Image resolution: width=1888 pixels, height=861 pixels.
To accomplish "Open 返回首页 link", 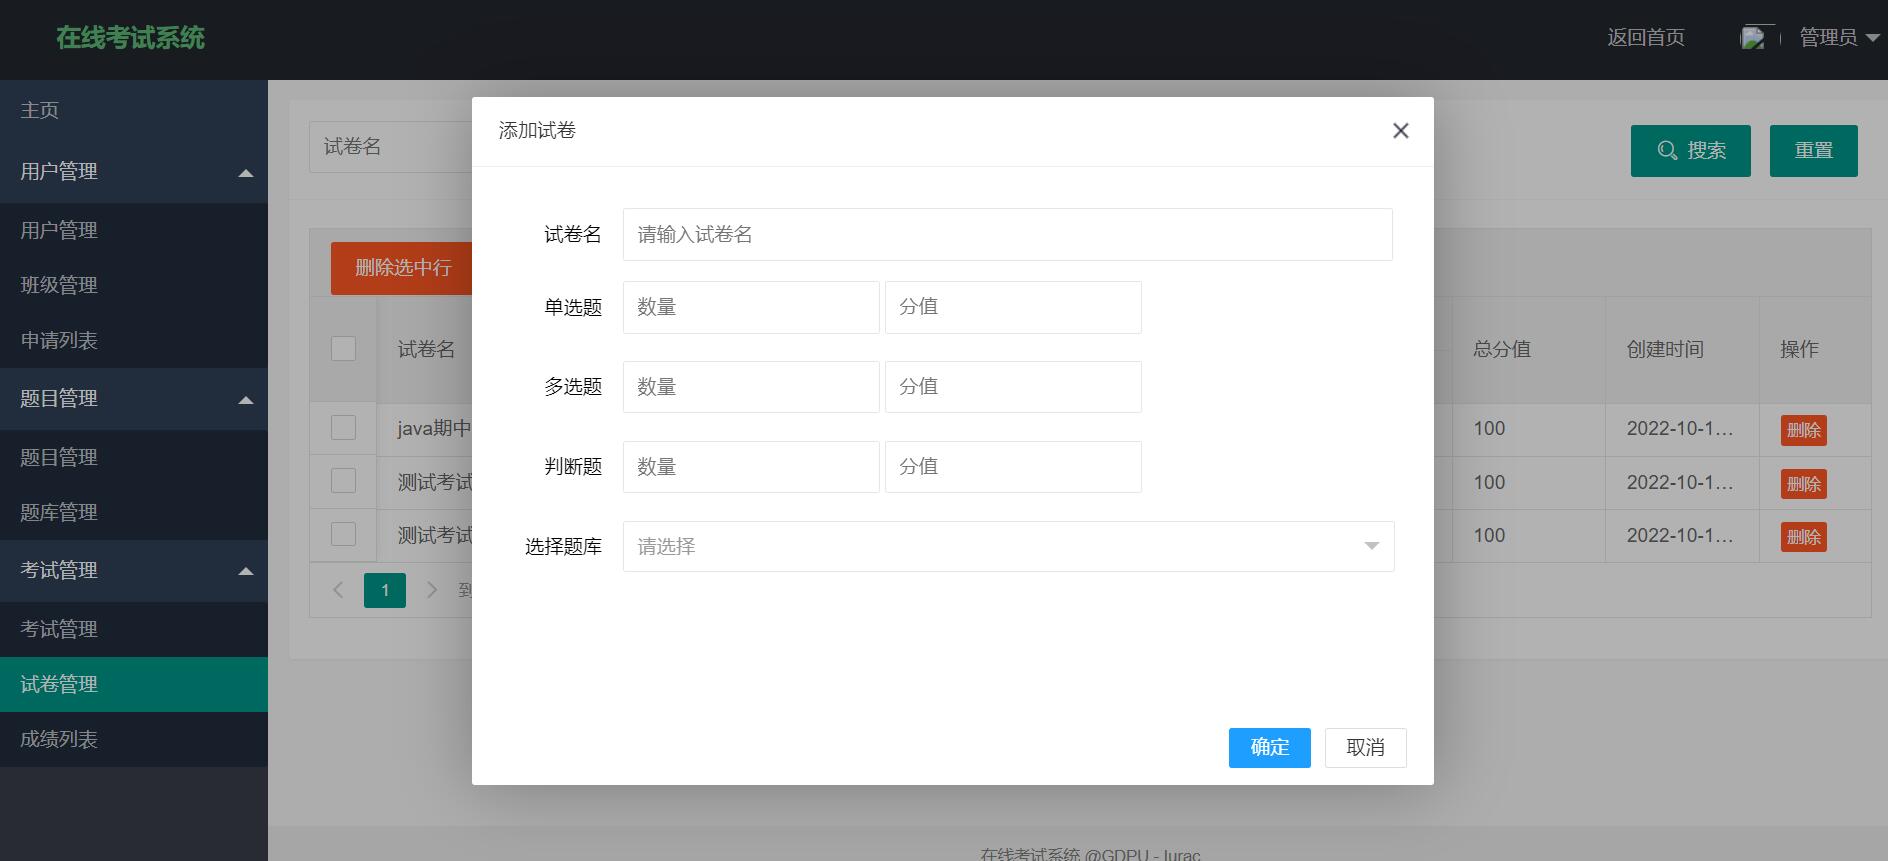I will coord(1645,38).
